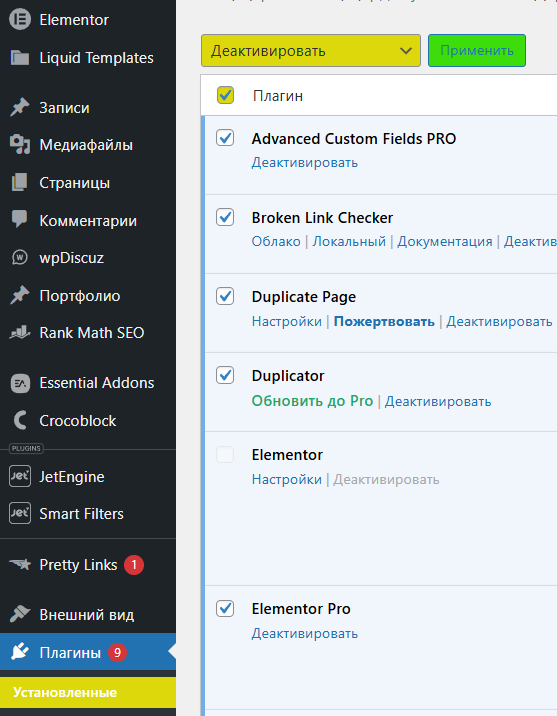Uncheck the Elementor Pro checkbox
557x716 pixels.
(x=225, y=608)
